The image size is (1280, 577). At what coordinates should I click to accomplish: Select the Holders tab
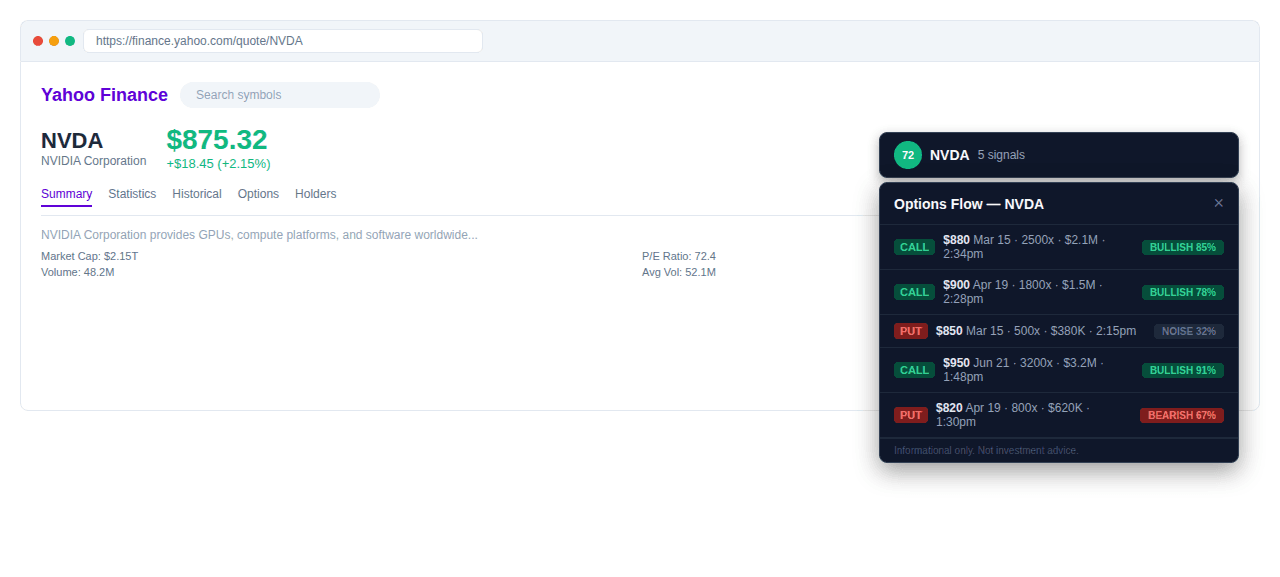[x=316, y=194]
